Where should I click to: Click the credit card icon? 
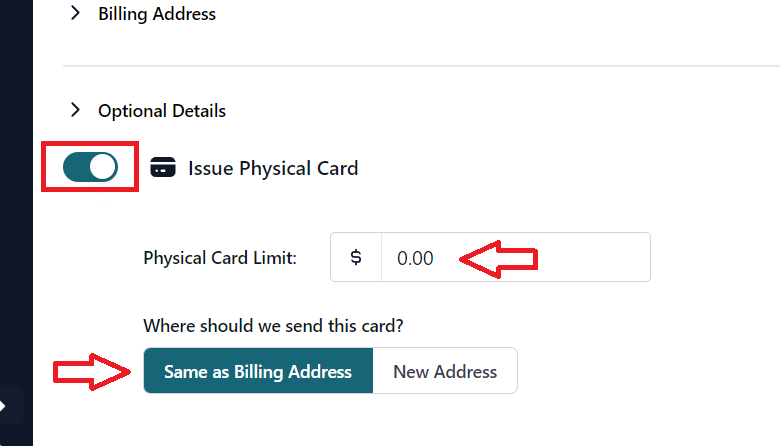162,168
